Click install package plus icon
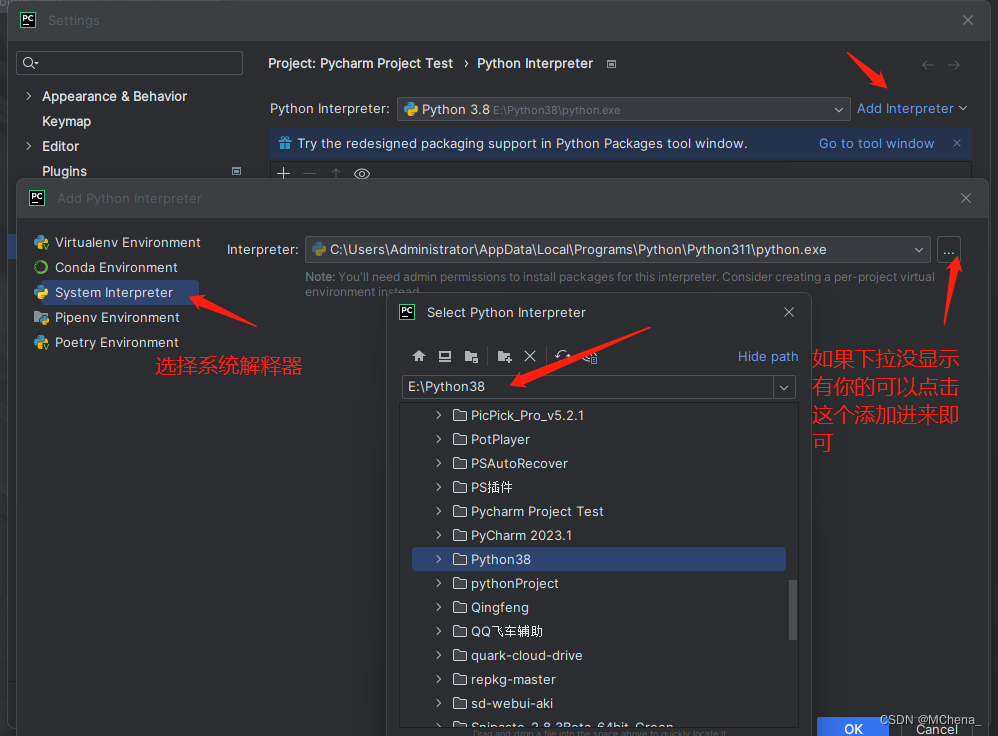Screen dimensions: 998x736 284,173
